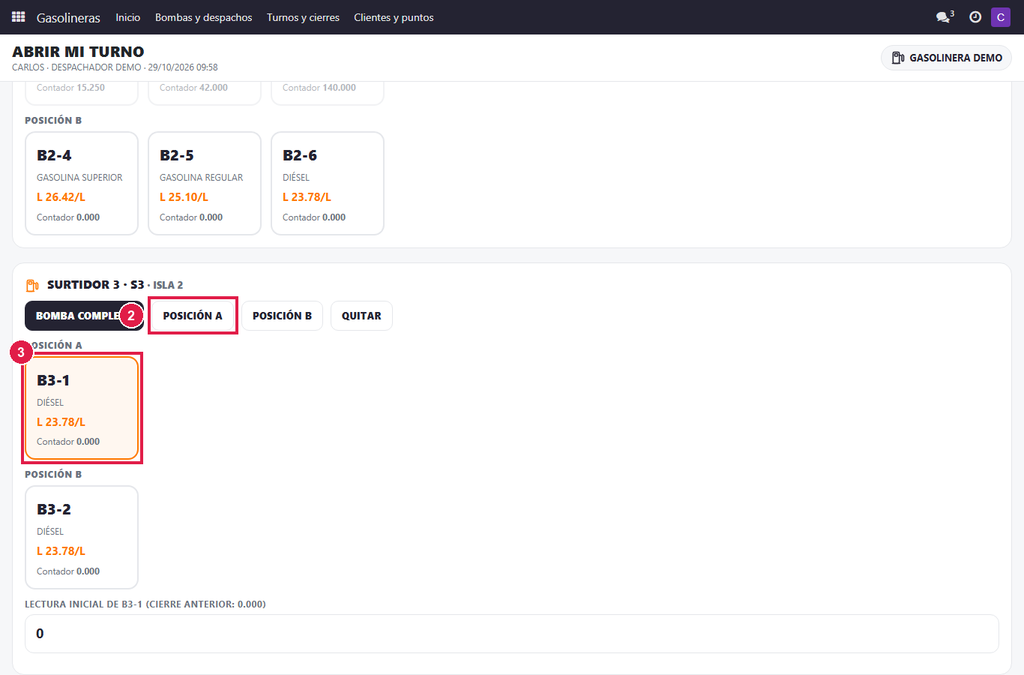Click the price L 26.42/L on B2-4
Image resolution: width=1024 pixels, height=675 pixels.
61,197
